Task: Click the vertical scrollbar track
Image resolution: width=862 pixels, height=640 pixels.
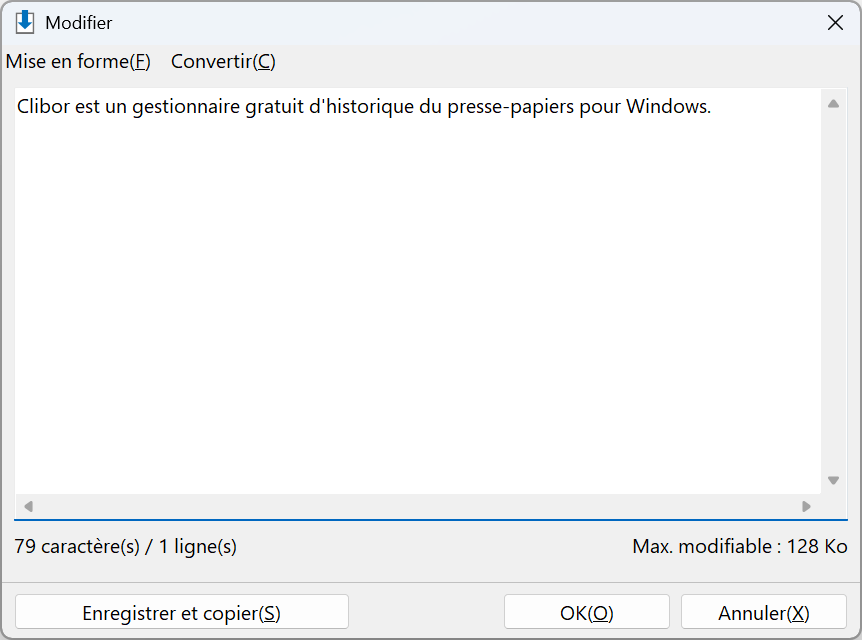Action: tap(833, 291)
